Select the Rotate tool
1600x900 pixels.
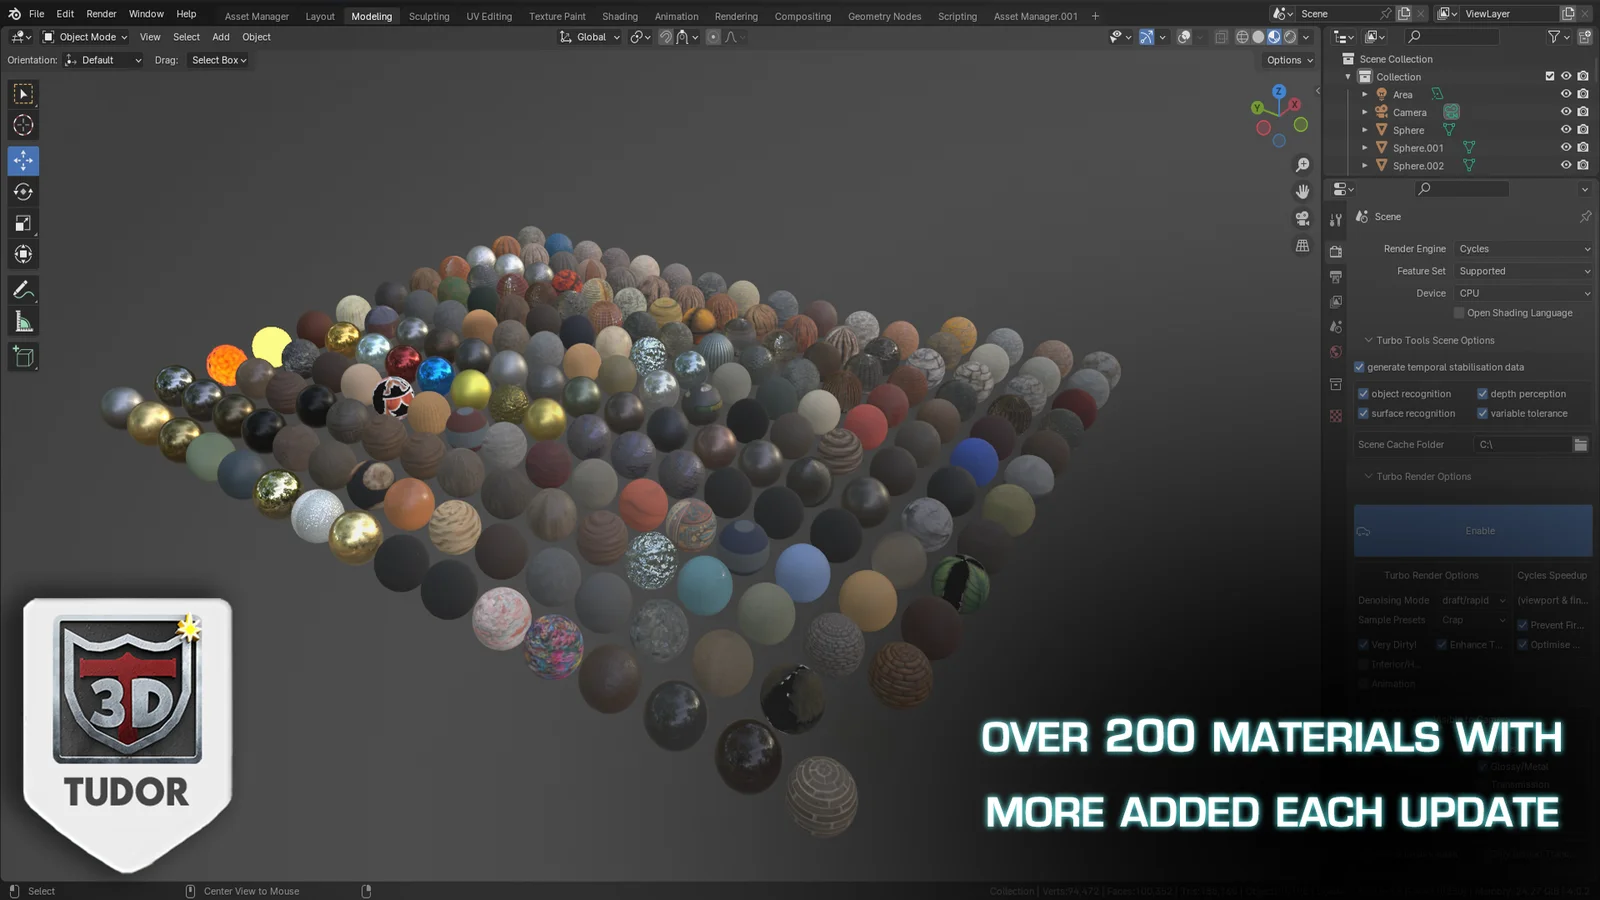[x=22, y=191]
